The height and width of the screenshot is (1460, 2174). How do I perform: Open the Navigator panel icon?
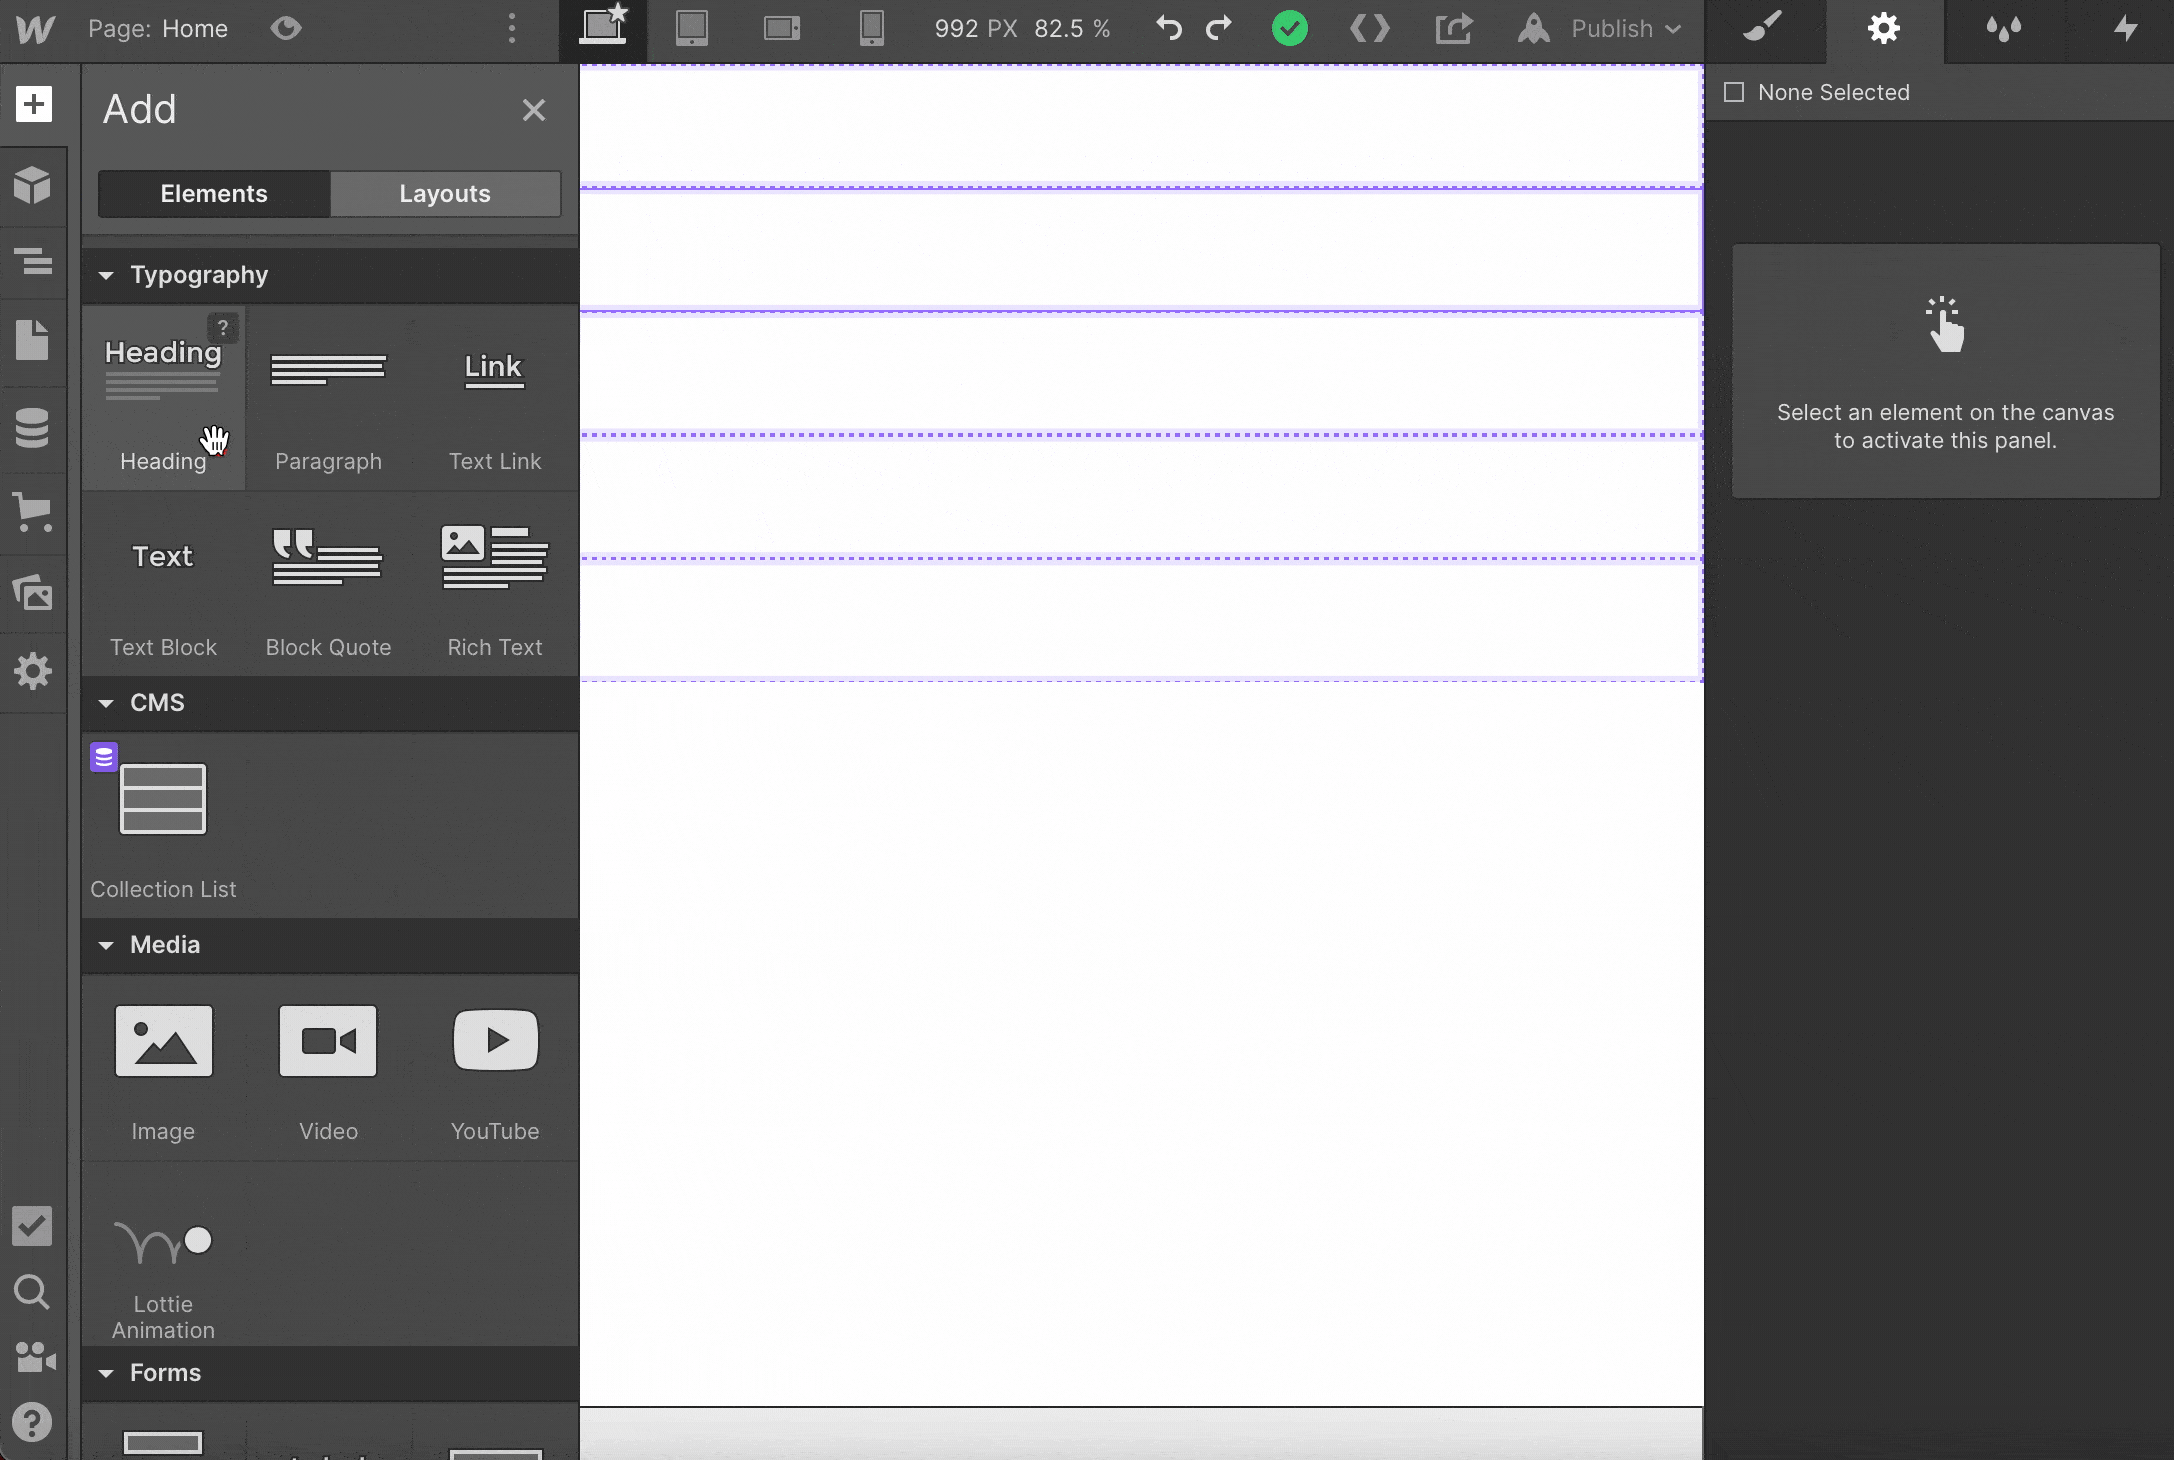(33, 262)
